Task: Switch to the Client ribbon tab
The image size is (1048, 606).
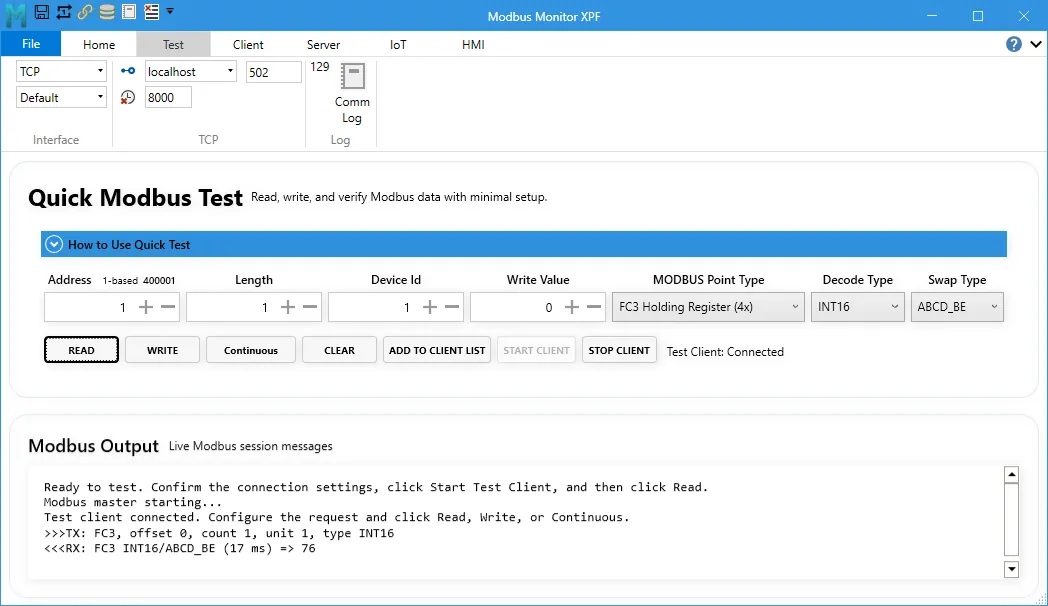Action: pyautogui.click(x=248, y=44)
